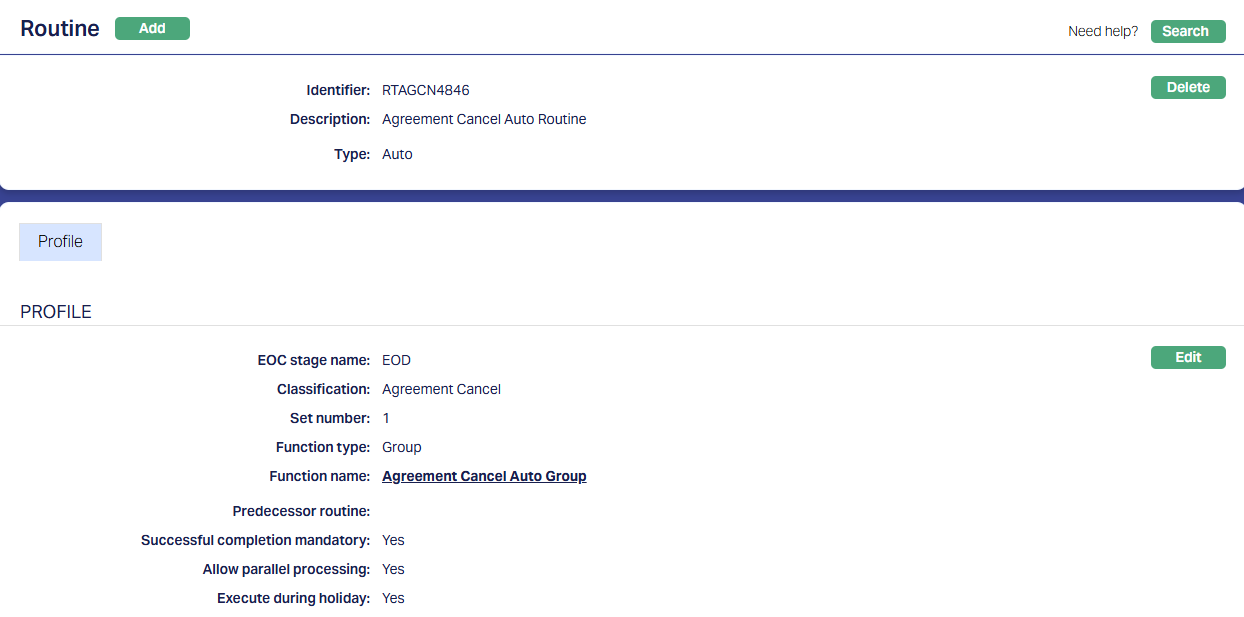Click Yes beside Successful completion mandatory
This screenshot has height=617, width=1244.
(393, 541)
